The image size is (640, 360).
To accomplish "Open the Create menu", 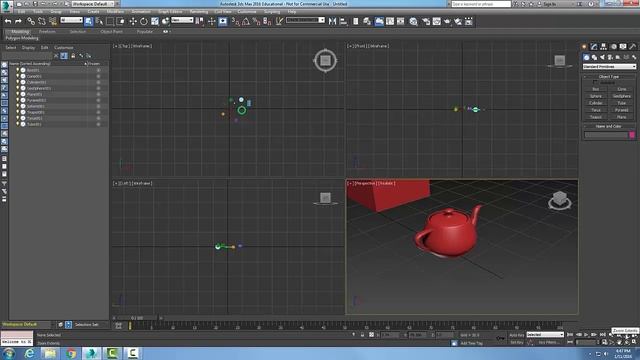I will 93,11.
